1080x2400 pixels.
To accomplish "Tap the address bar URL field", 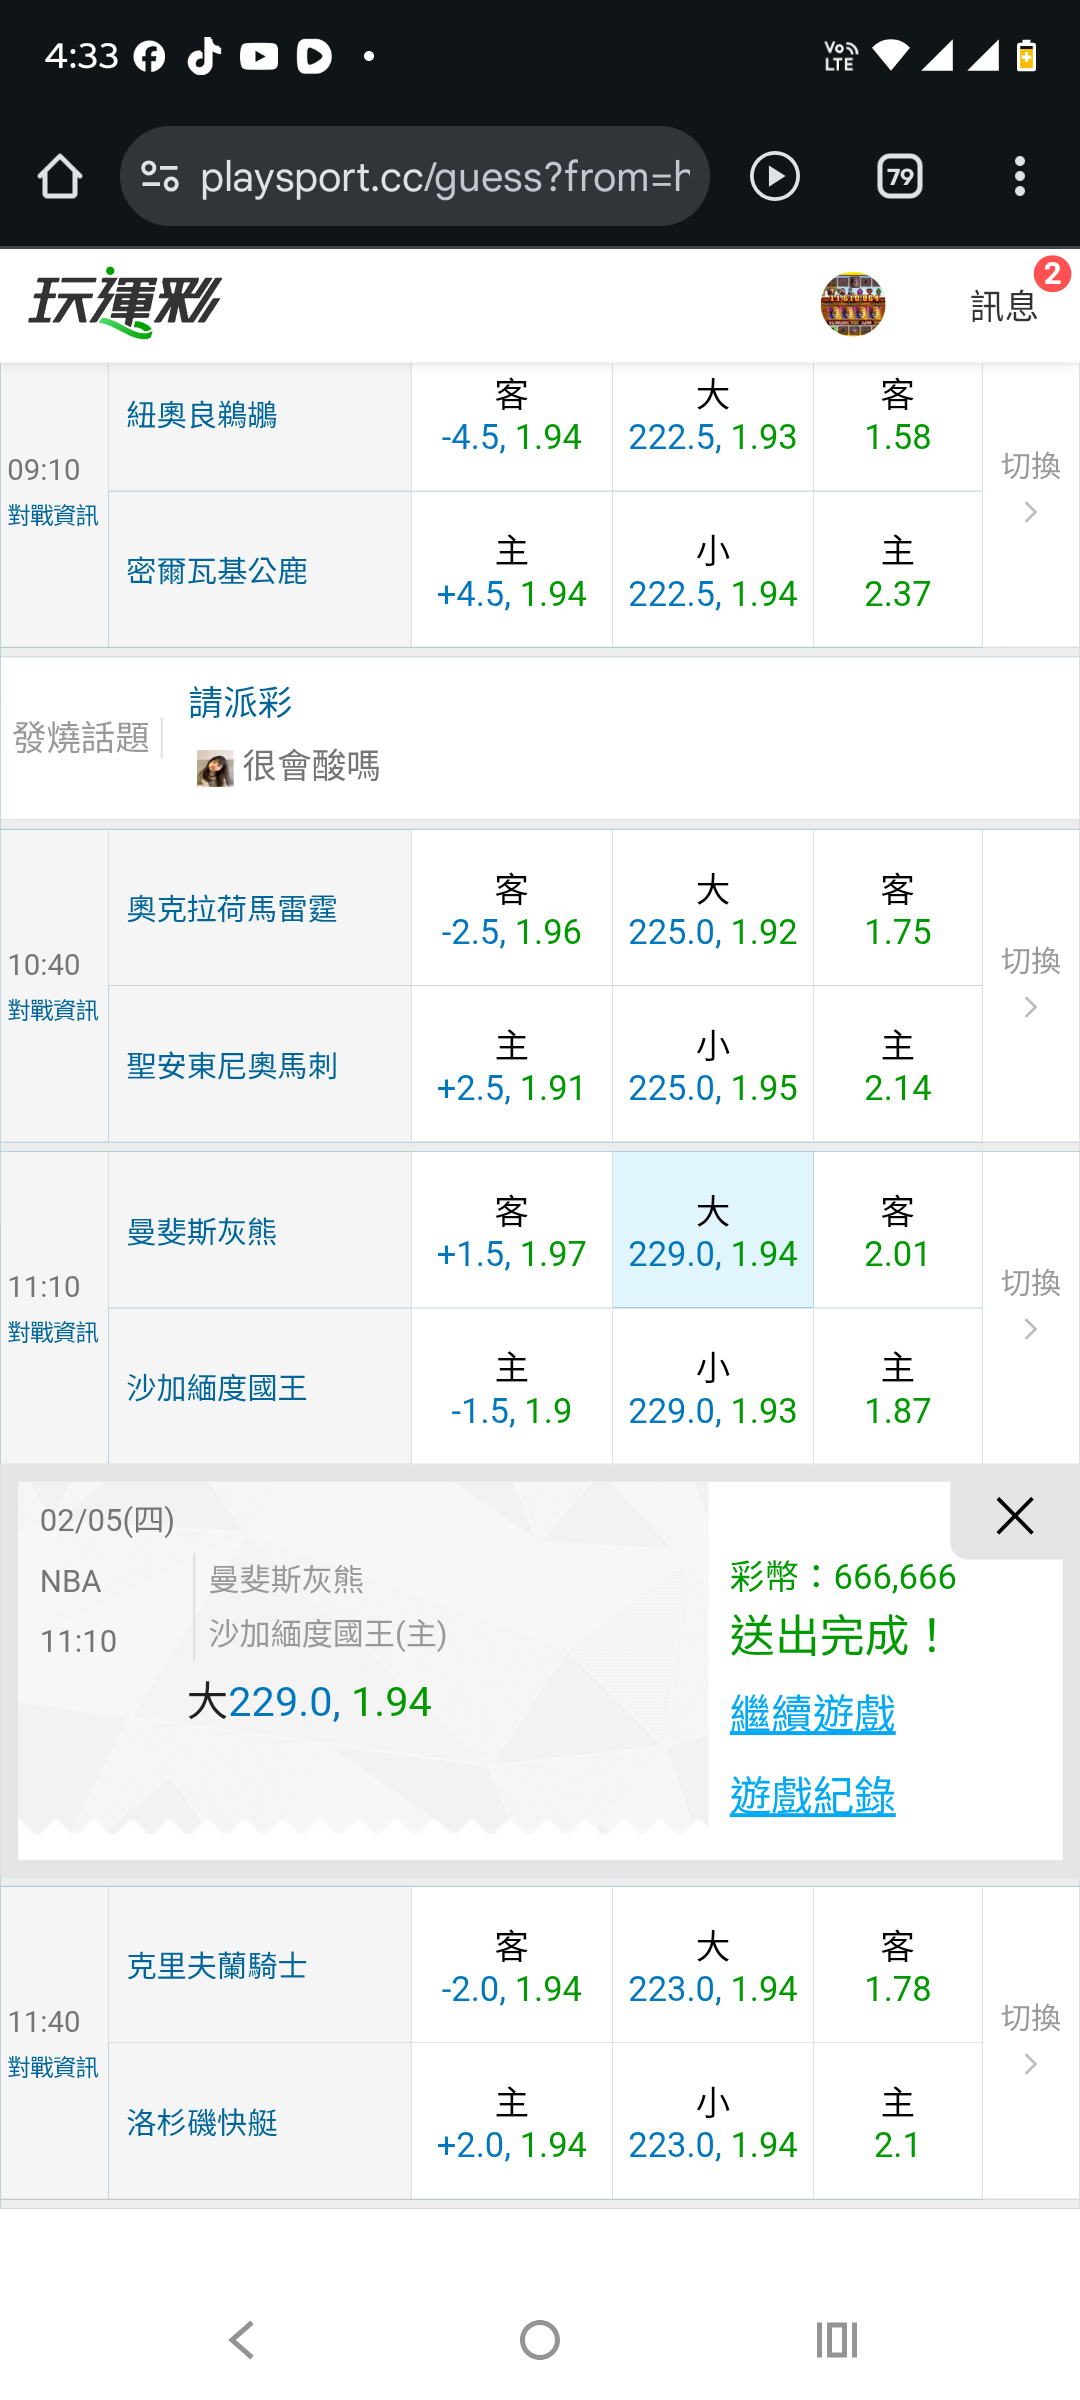I will click(445, 177).
